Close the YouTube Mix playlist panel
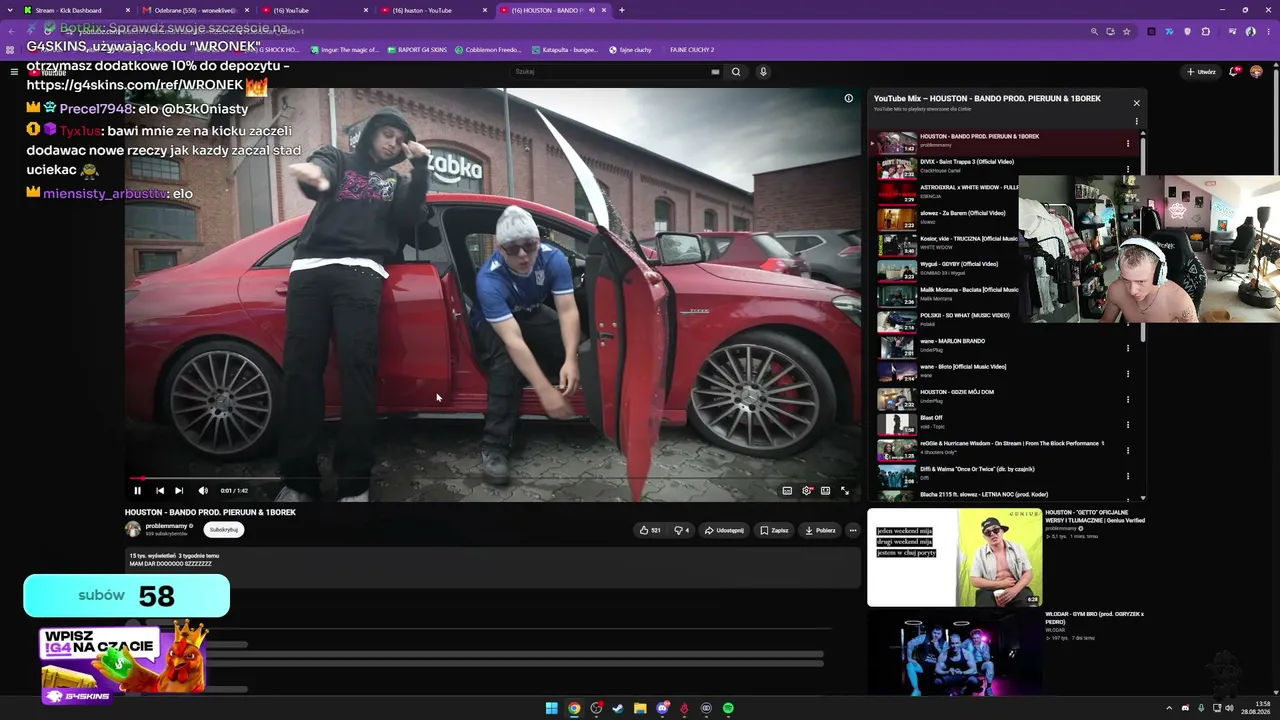The width and height of the screenshot is (1280, 720). pos(1136,103)
